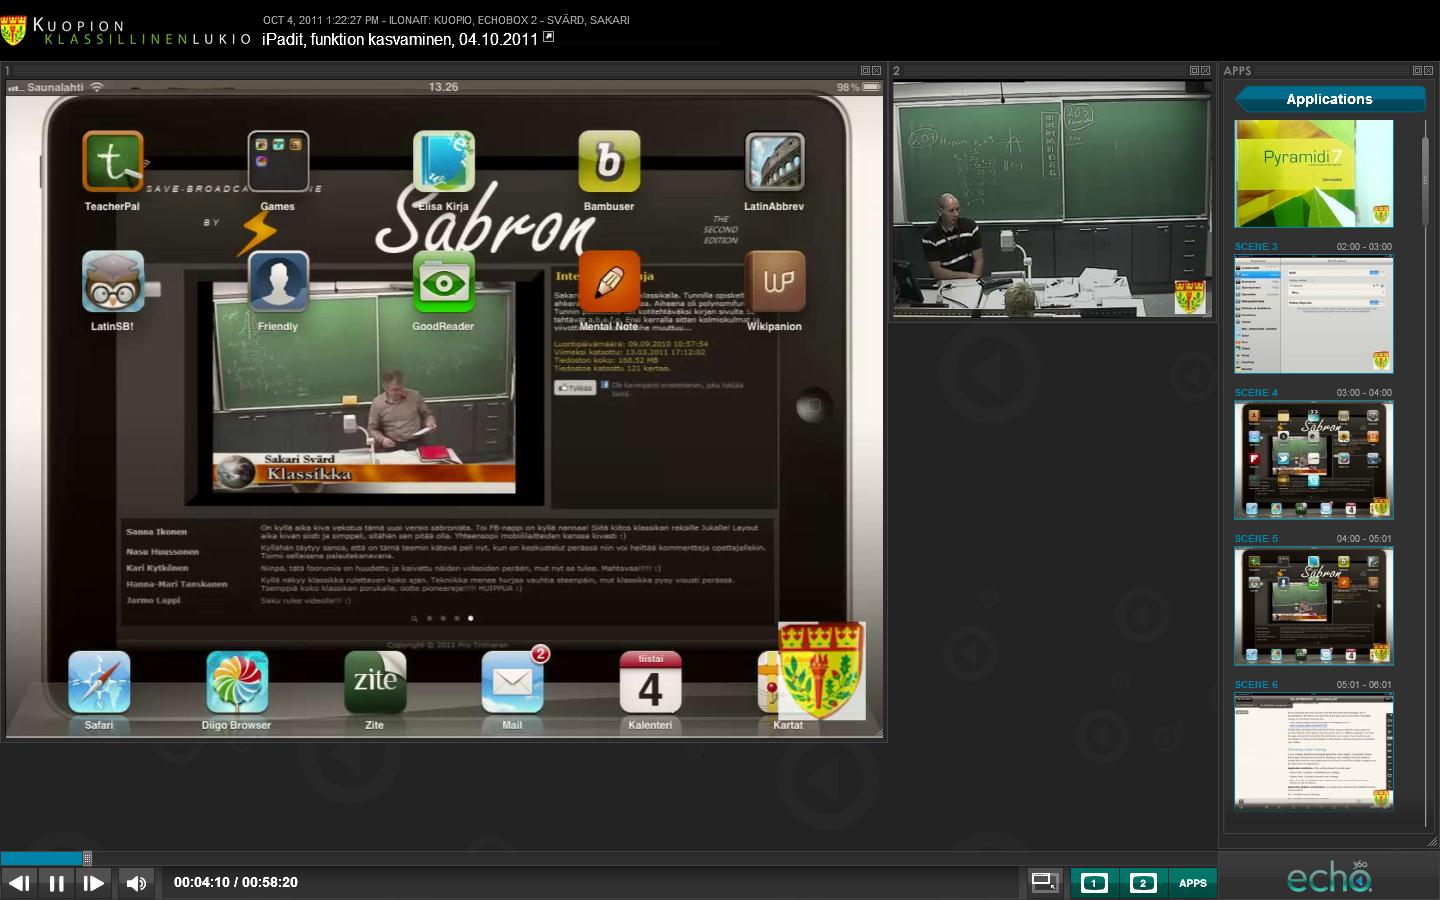Skip back to the previous scene
Screen dimensions: 1440x900
coord(19,883)
